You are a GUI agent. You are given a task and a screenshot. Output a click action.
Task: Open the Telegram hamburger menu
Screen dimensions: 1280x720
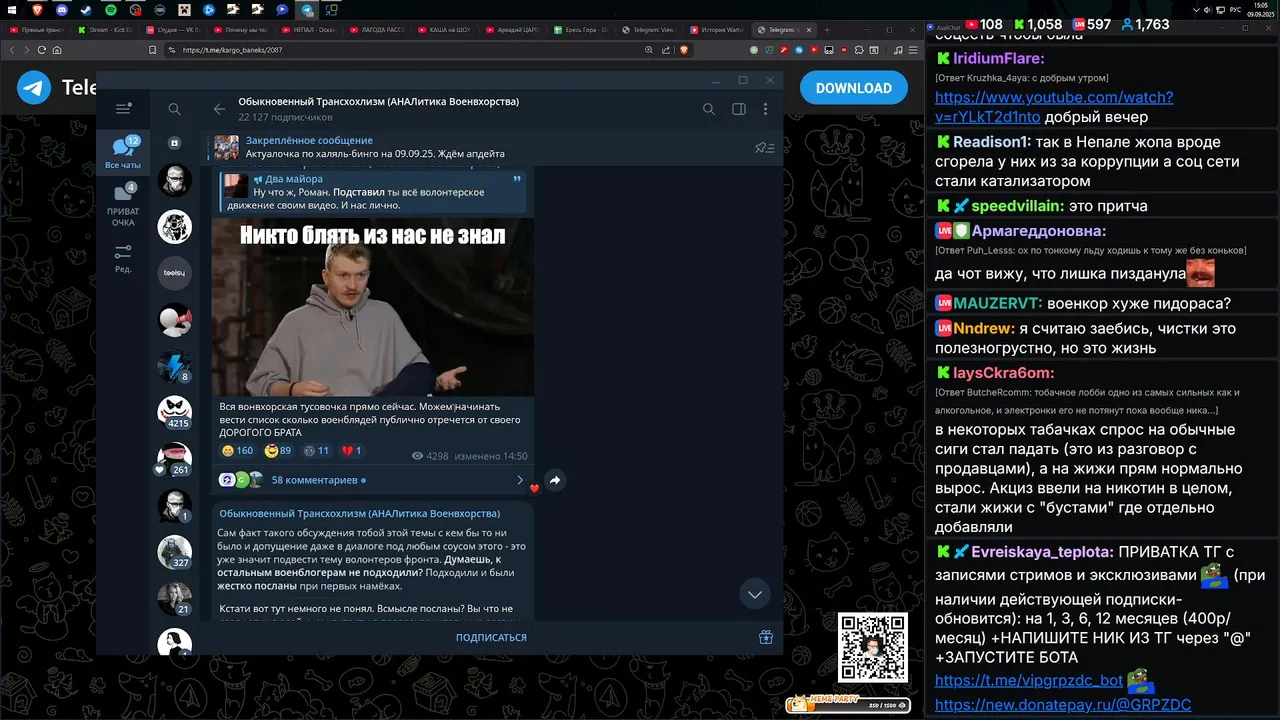click(x=123, y=109)
